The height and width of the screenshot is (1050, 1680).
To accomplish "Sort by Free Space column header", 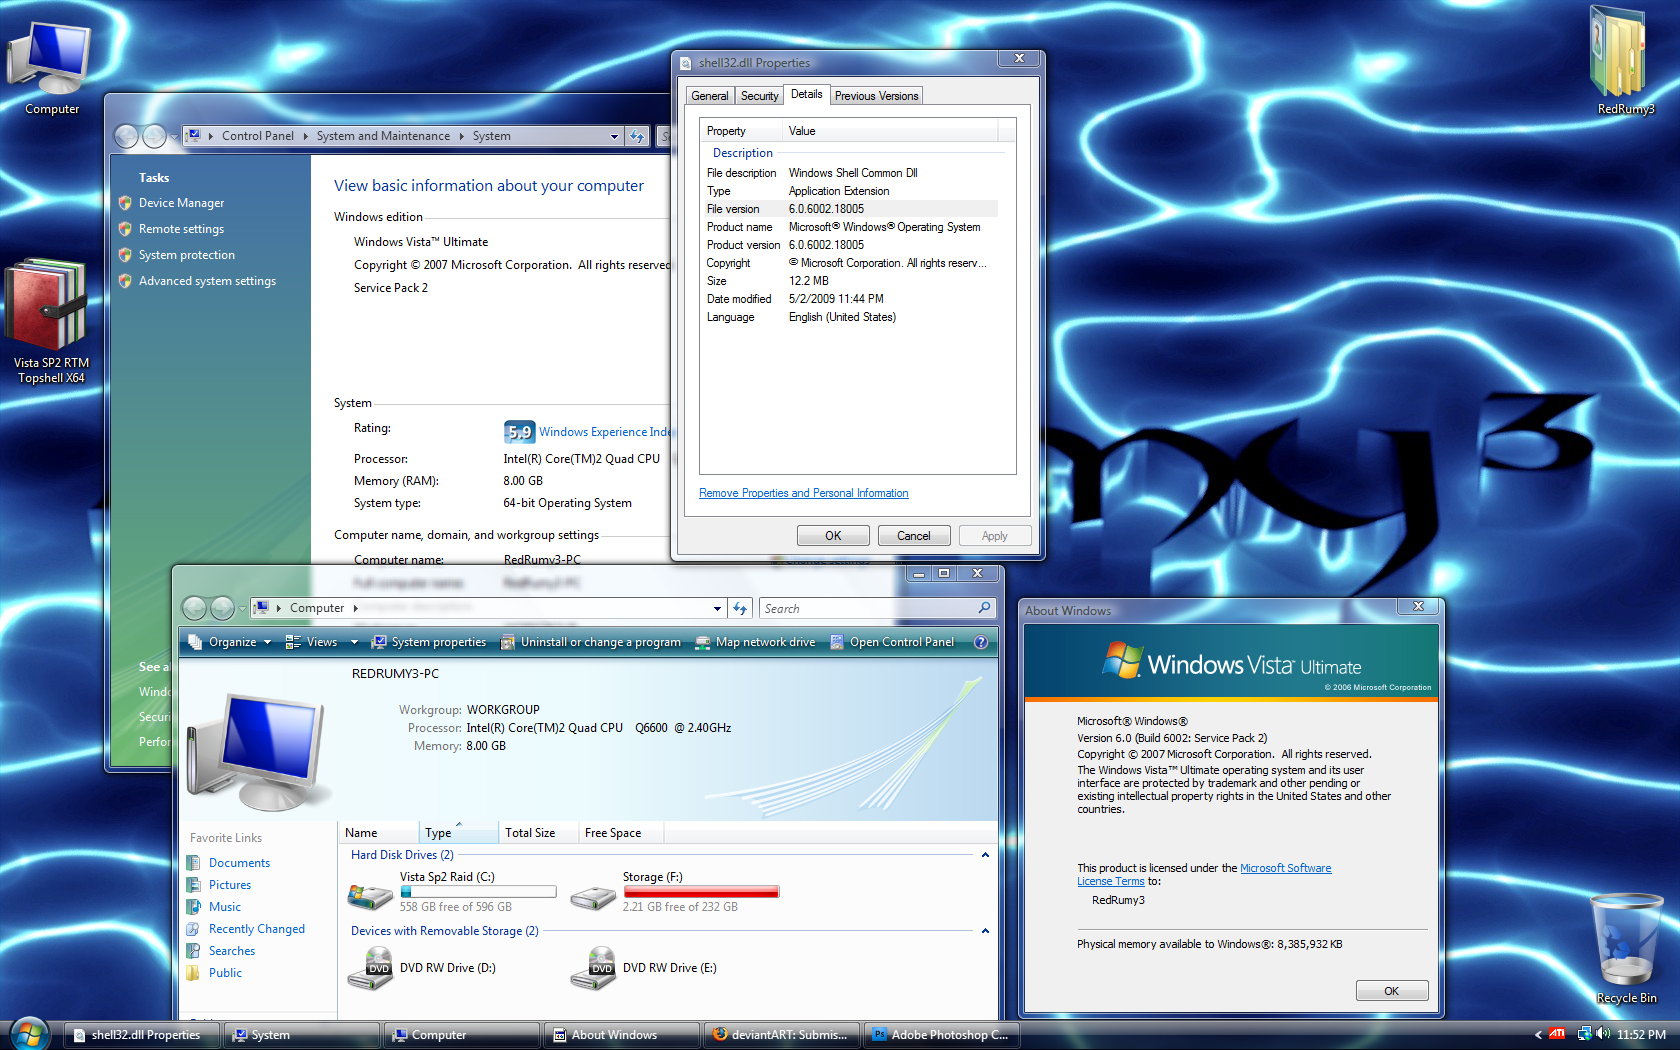I will click(620, 833).
